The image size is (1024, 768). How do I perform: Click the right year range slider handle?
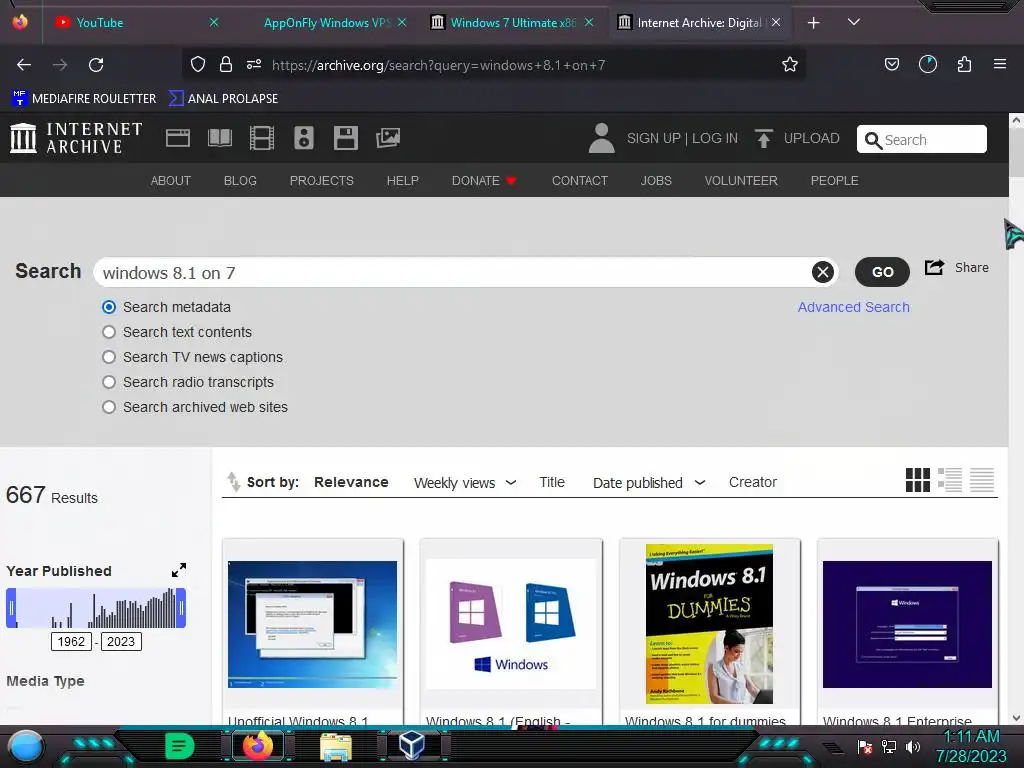click(x=181, y=608)
